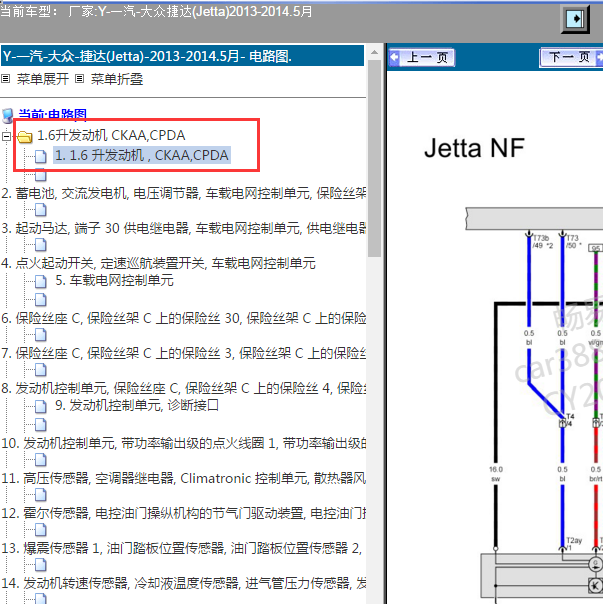Click the scroll-up arrow of the tree scrollbar

click(x=374, y=52)
